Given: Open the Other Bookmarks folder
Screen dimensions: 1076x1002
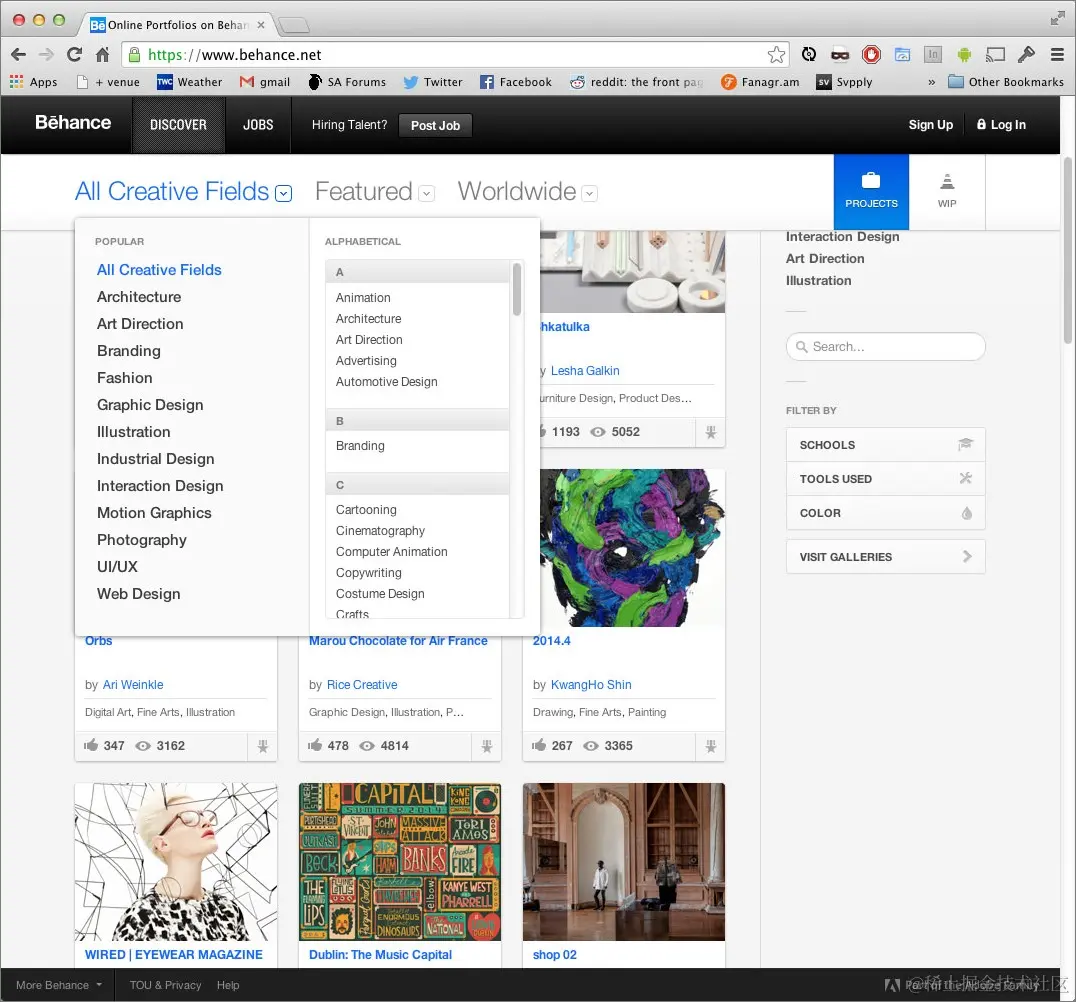Looking at the screenshot, I should tap(1006, 82).
